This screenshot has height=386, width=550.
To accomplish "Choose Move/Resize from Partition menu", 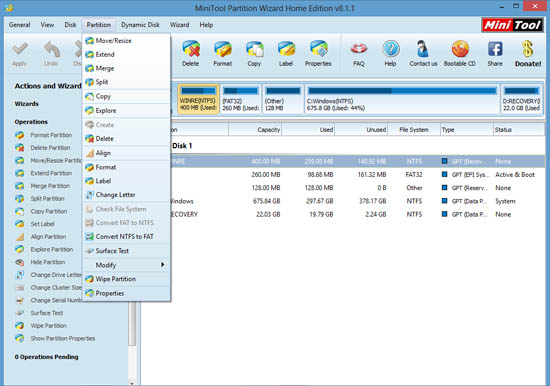I will [x=126, y=41].
